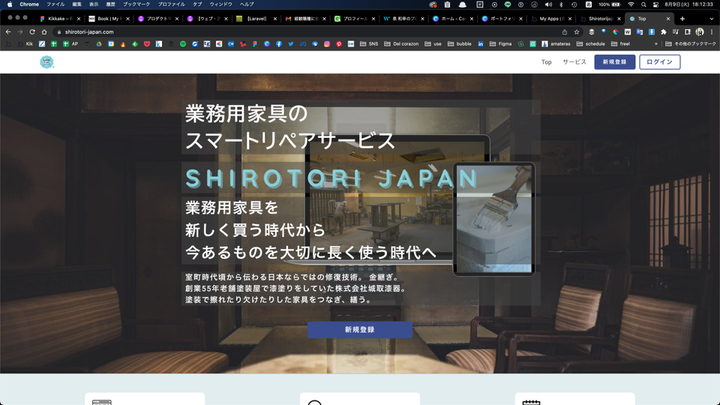Open the Pinterest bookmark icon

[339, 44]
